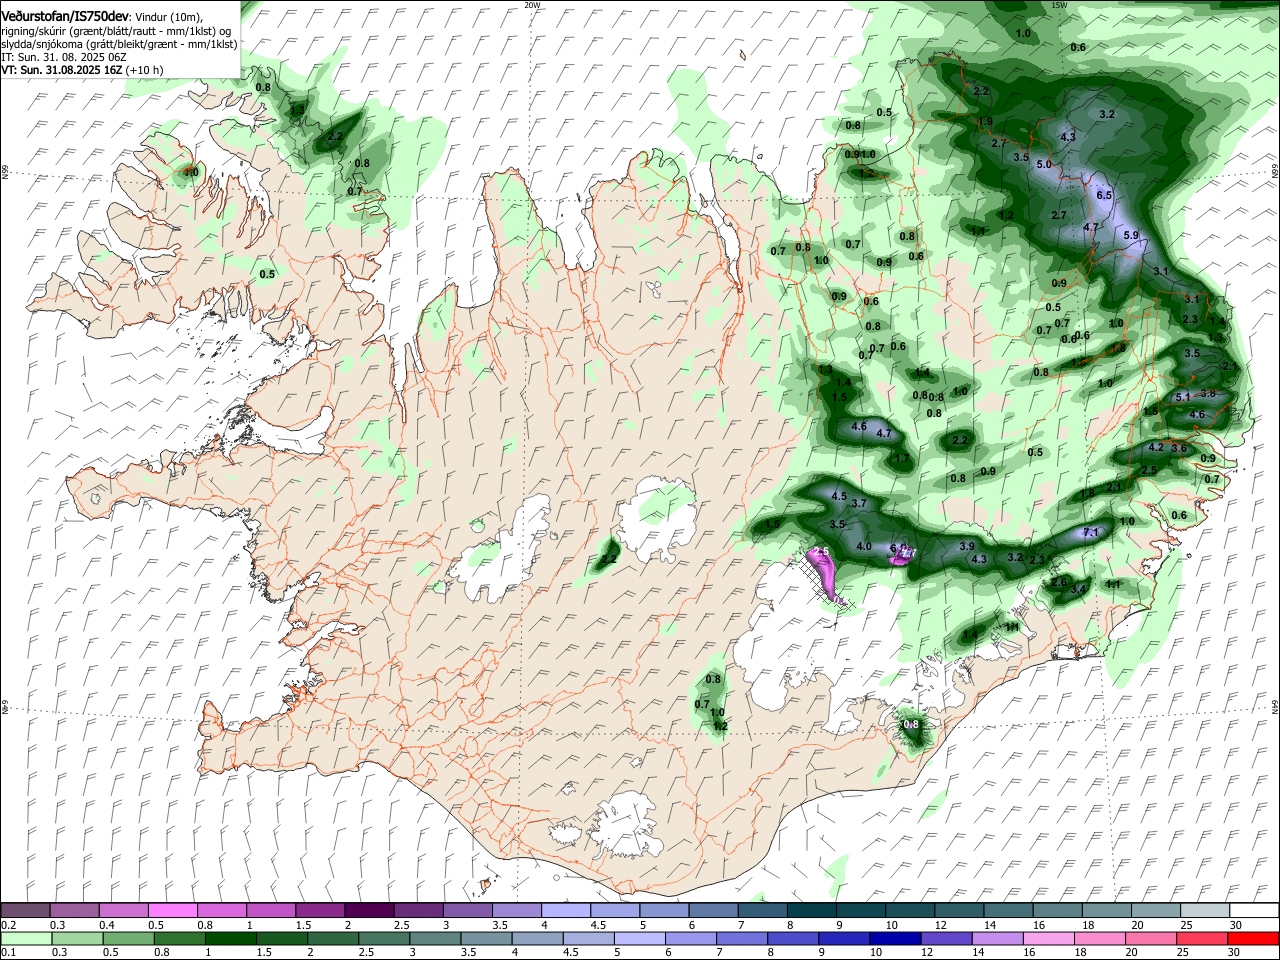The image size is (1280, 960).
Task: Click the 2.6 precipitation value
Action: pyautogui.click(x=1060, y=581)
